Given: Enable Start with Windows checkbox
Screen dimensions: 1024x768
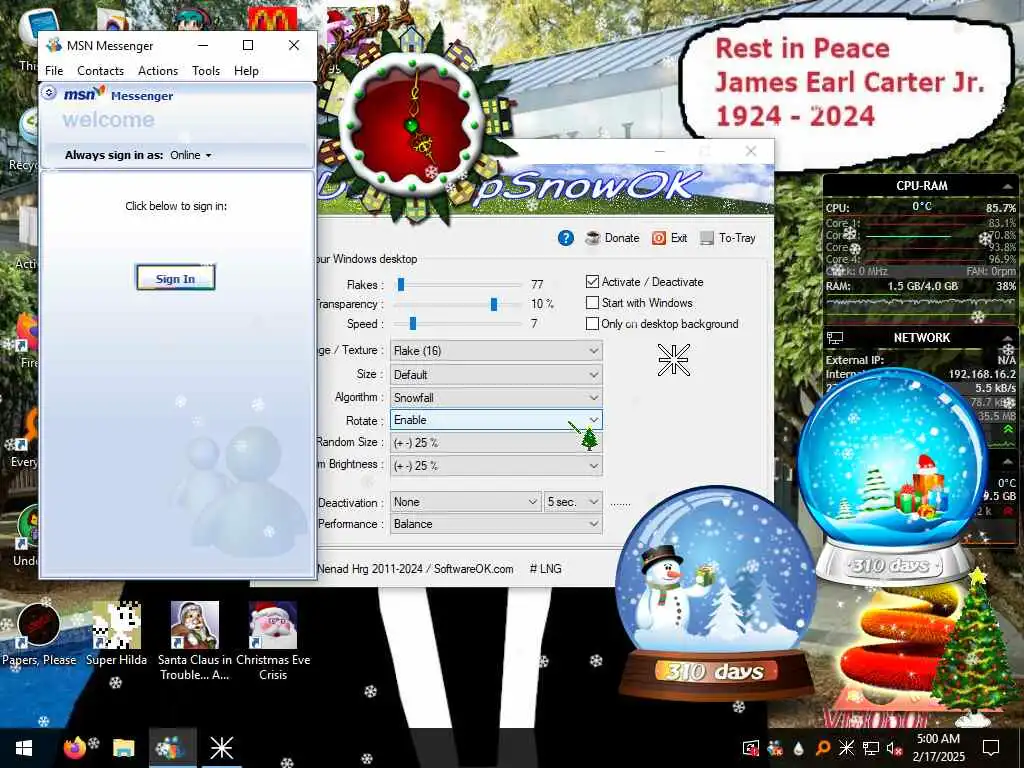Looking at the screenshot, I should pyautogui.click(x=592, y=302).
